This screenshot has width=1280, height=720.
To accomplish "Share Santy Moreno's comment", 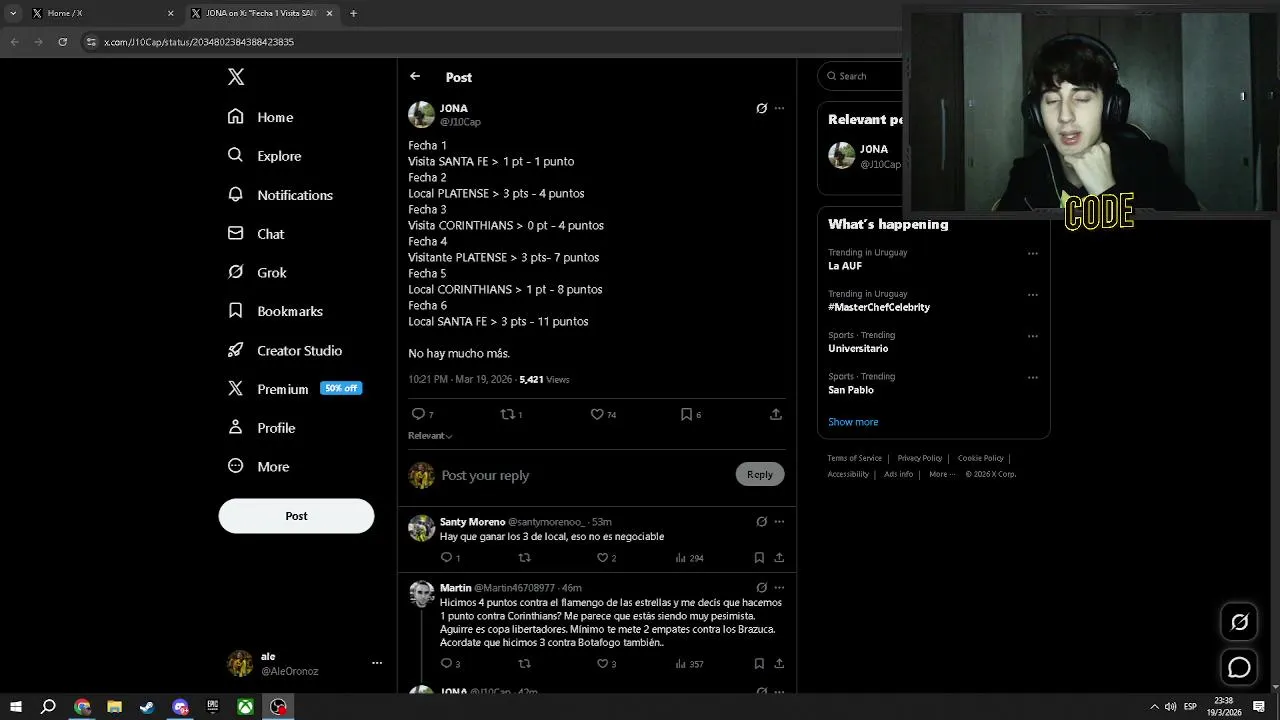I will [x=779, y=558].
